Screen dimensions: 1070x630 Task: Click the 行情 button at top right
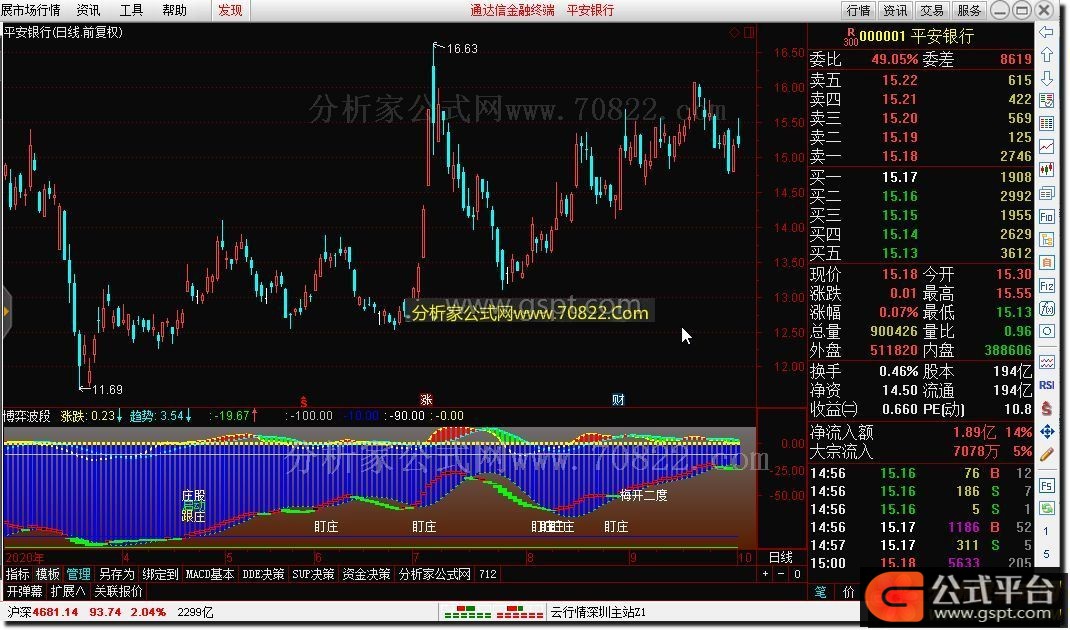tap(858, 10)
